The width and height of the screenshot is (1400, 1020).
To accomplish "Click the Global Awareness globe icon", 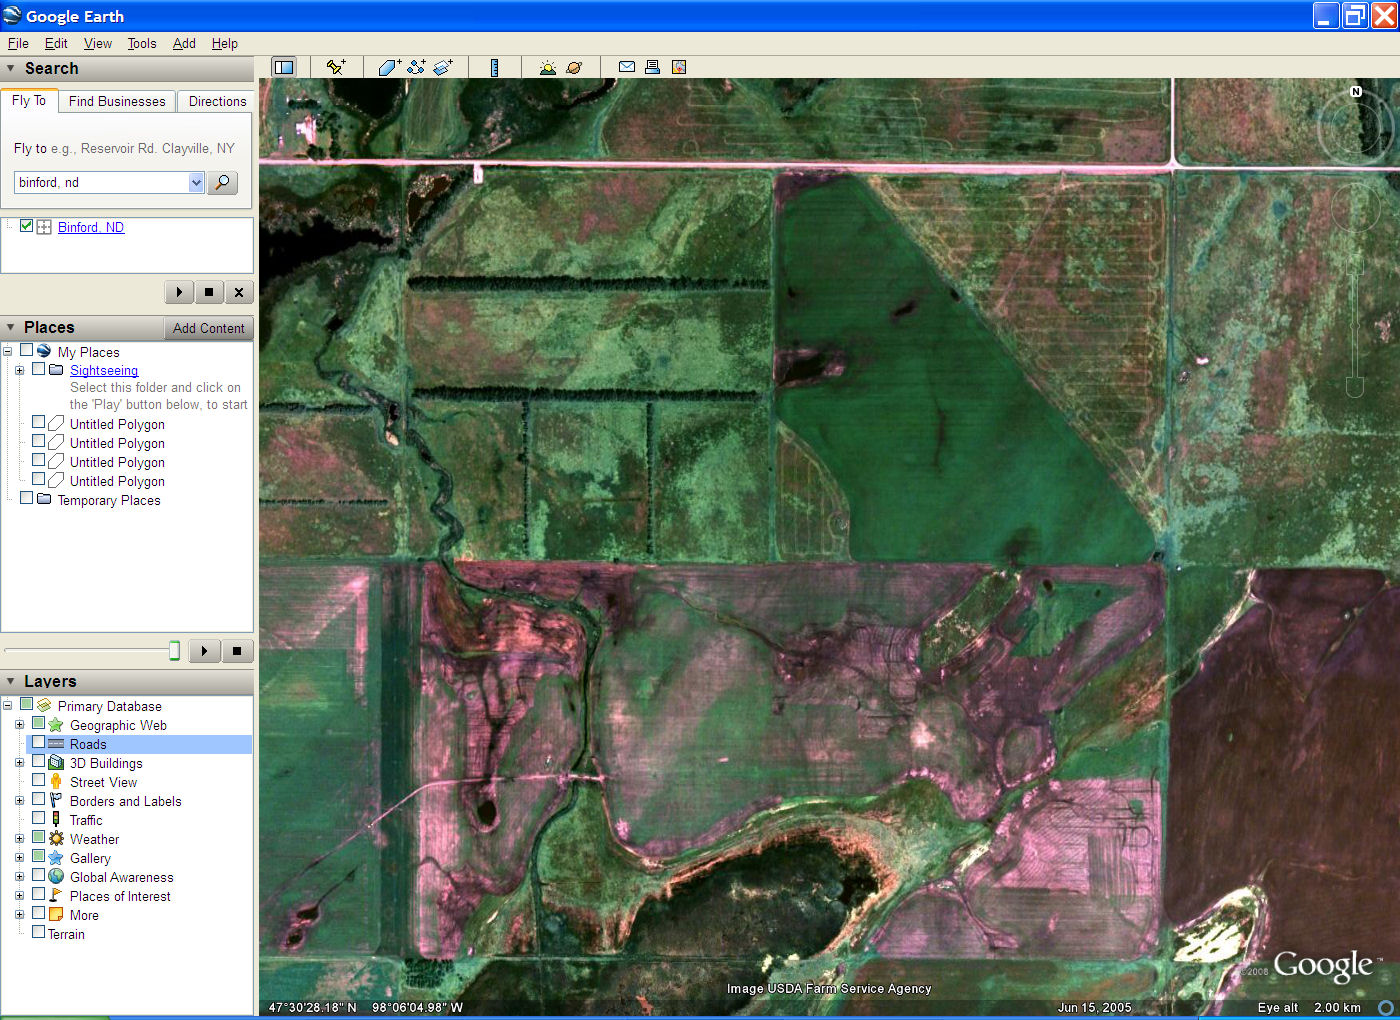I will click(x=56, y=876).
